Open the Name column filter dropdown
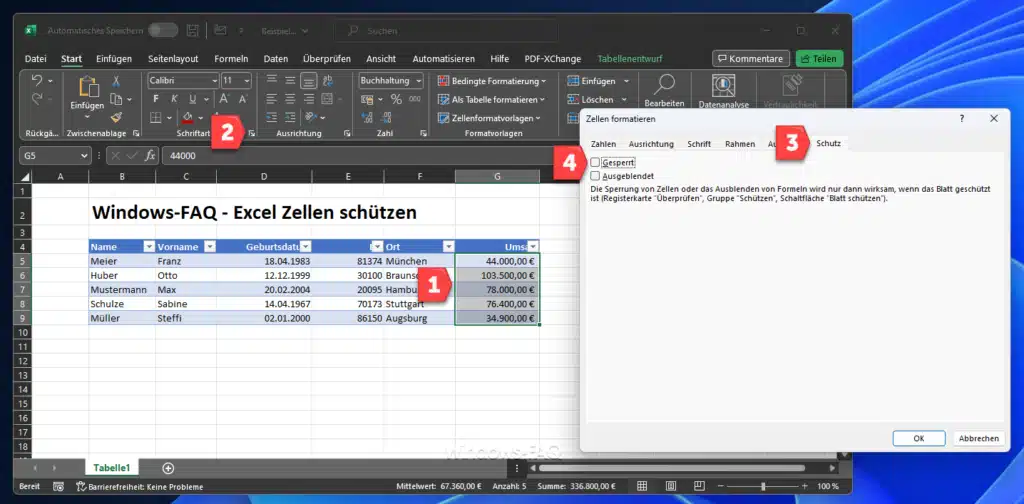Screen dimensions: 1024x504 (149, 247)
